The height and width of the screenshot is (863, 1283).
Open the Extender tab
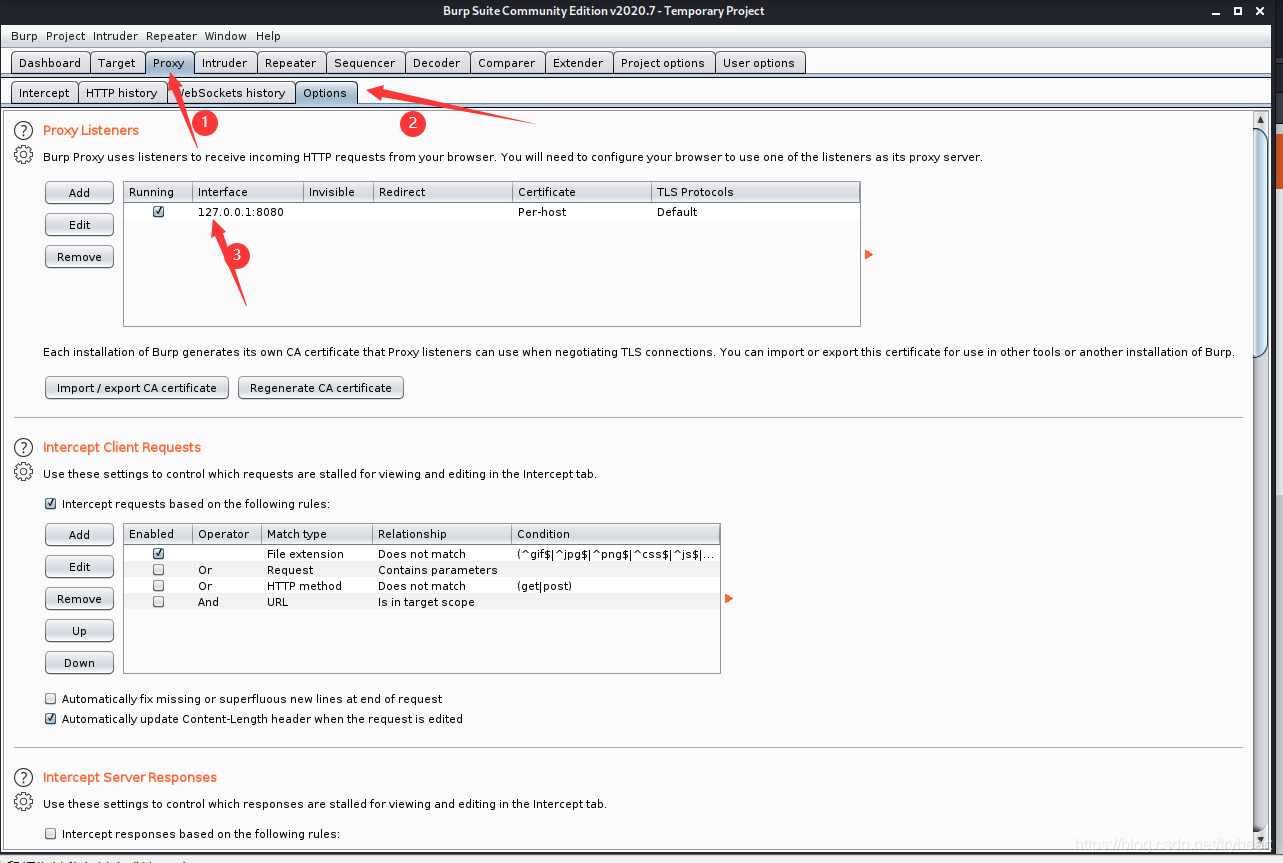(578, 63)
